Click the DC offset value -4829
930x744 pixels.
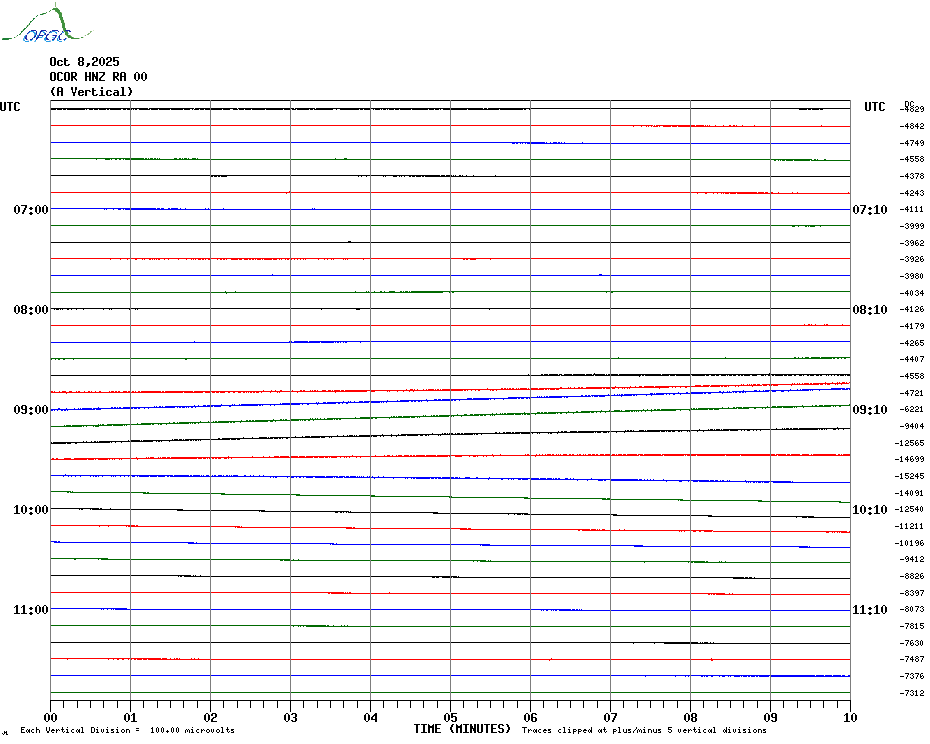(x=912, y=109)
